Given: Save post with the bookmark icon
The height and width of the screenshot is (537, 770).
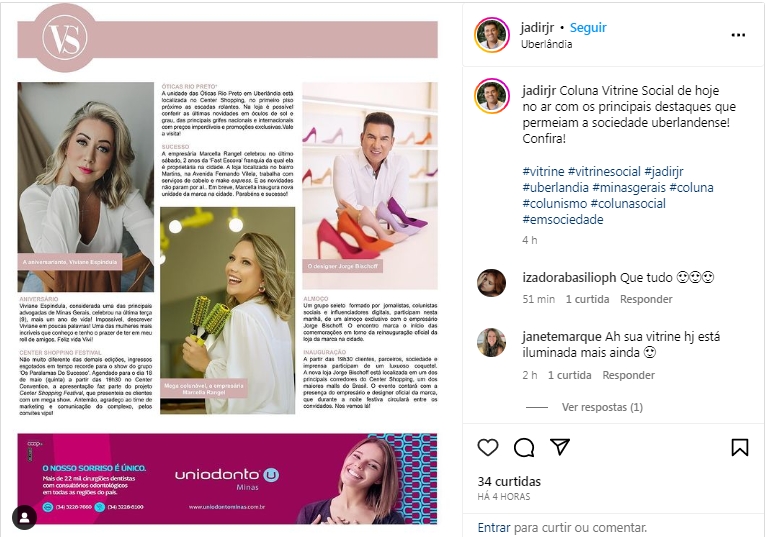Looking at the screenshot, I should pyautogui.click(x=740, y=447).
